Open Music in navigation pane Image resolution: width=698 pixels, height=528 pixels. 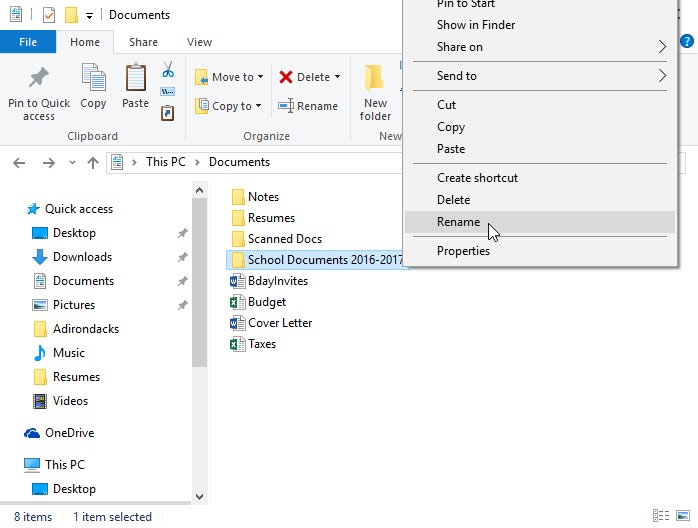coord(59,353)
